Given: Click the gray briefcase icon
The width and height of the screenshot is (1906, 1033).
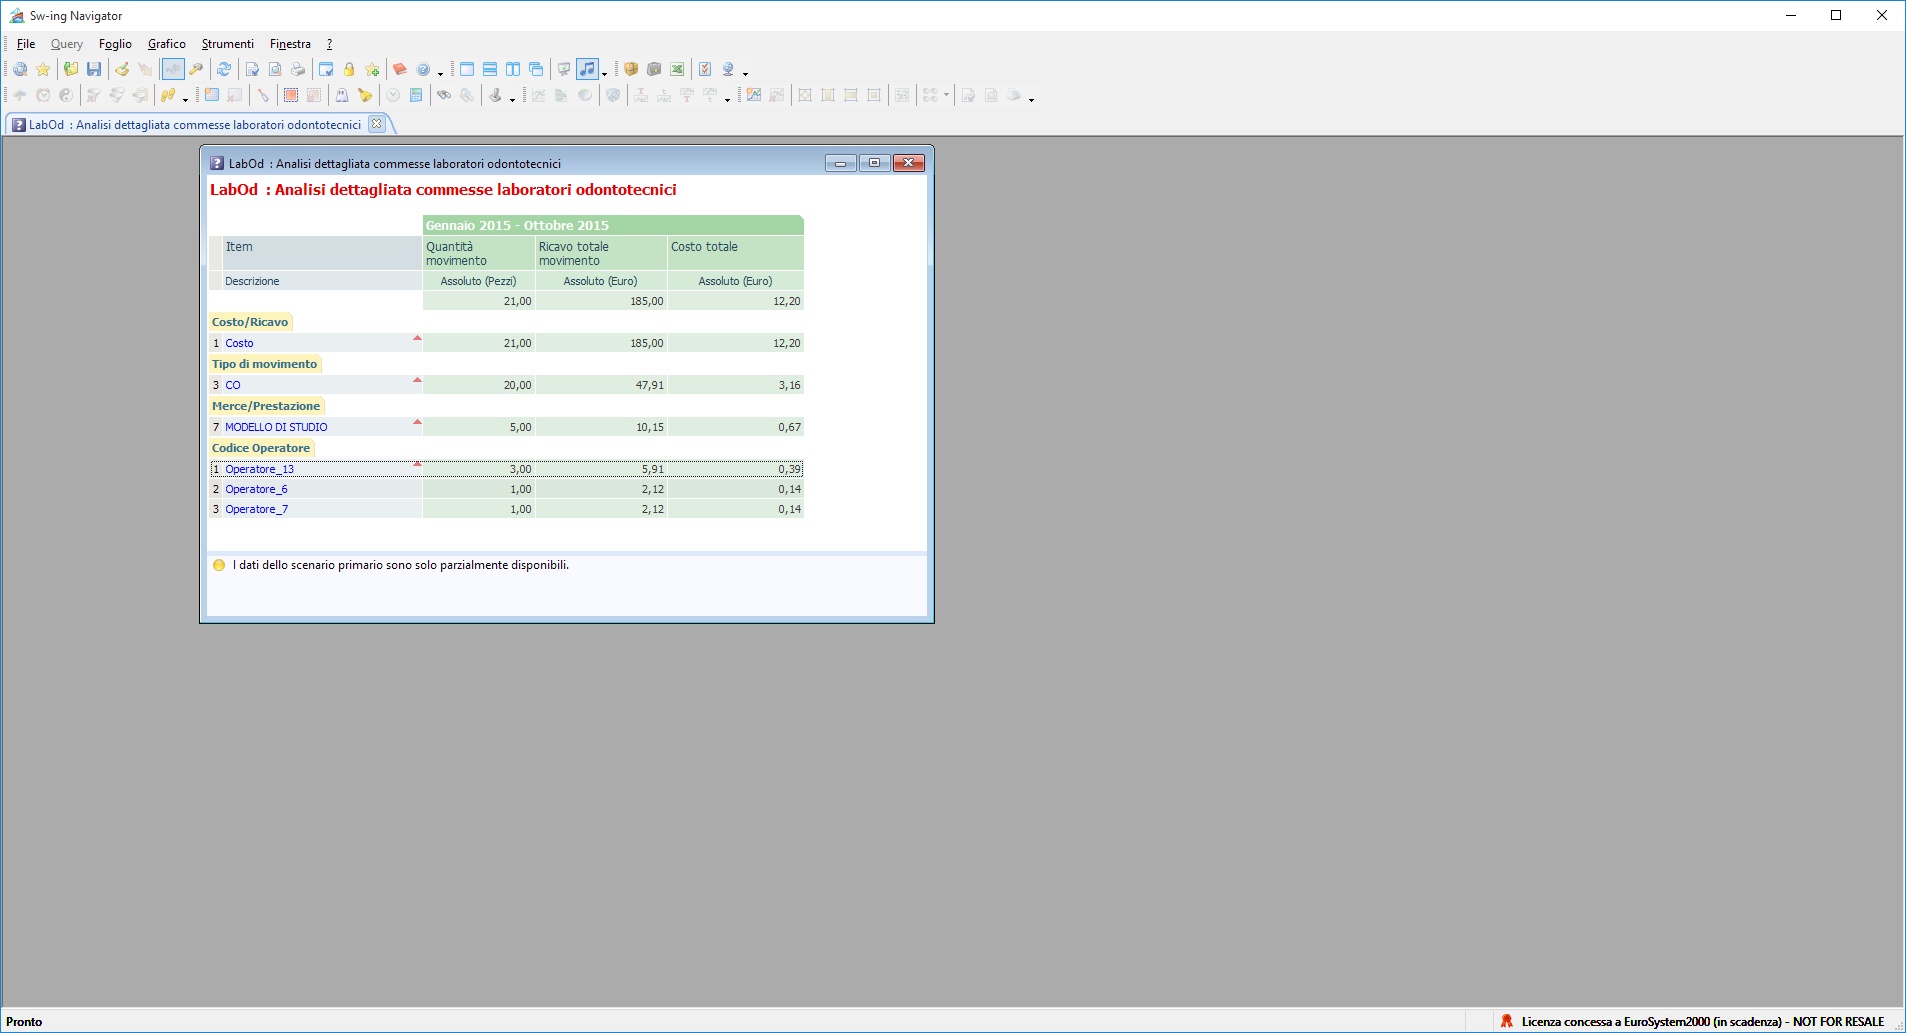Looking at the screenshot, I should tap(654, 69).
